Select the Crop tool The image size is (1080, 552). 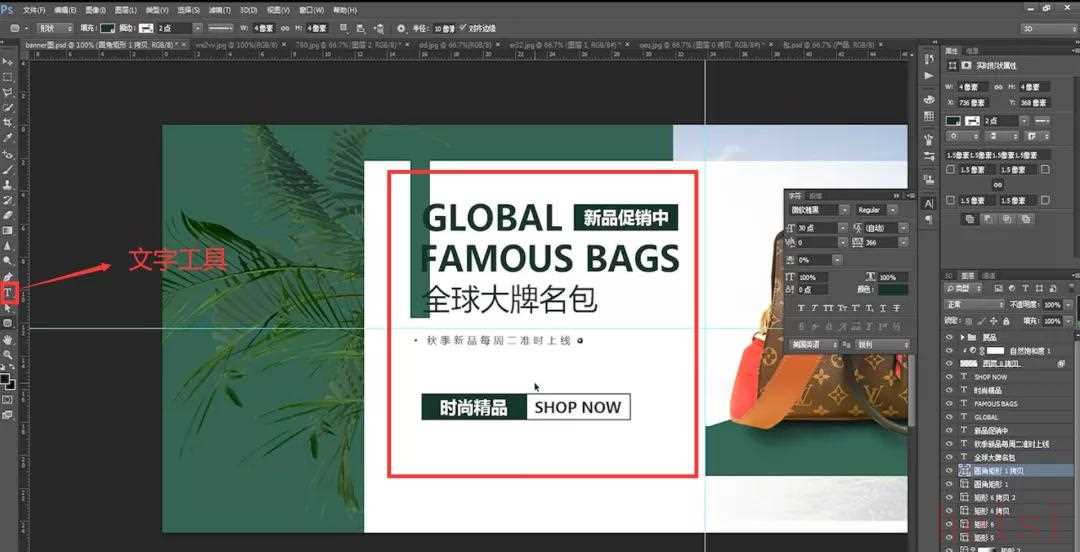[x=8, y=122]
